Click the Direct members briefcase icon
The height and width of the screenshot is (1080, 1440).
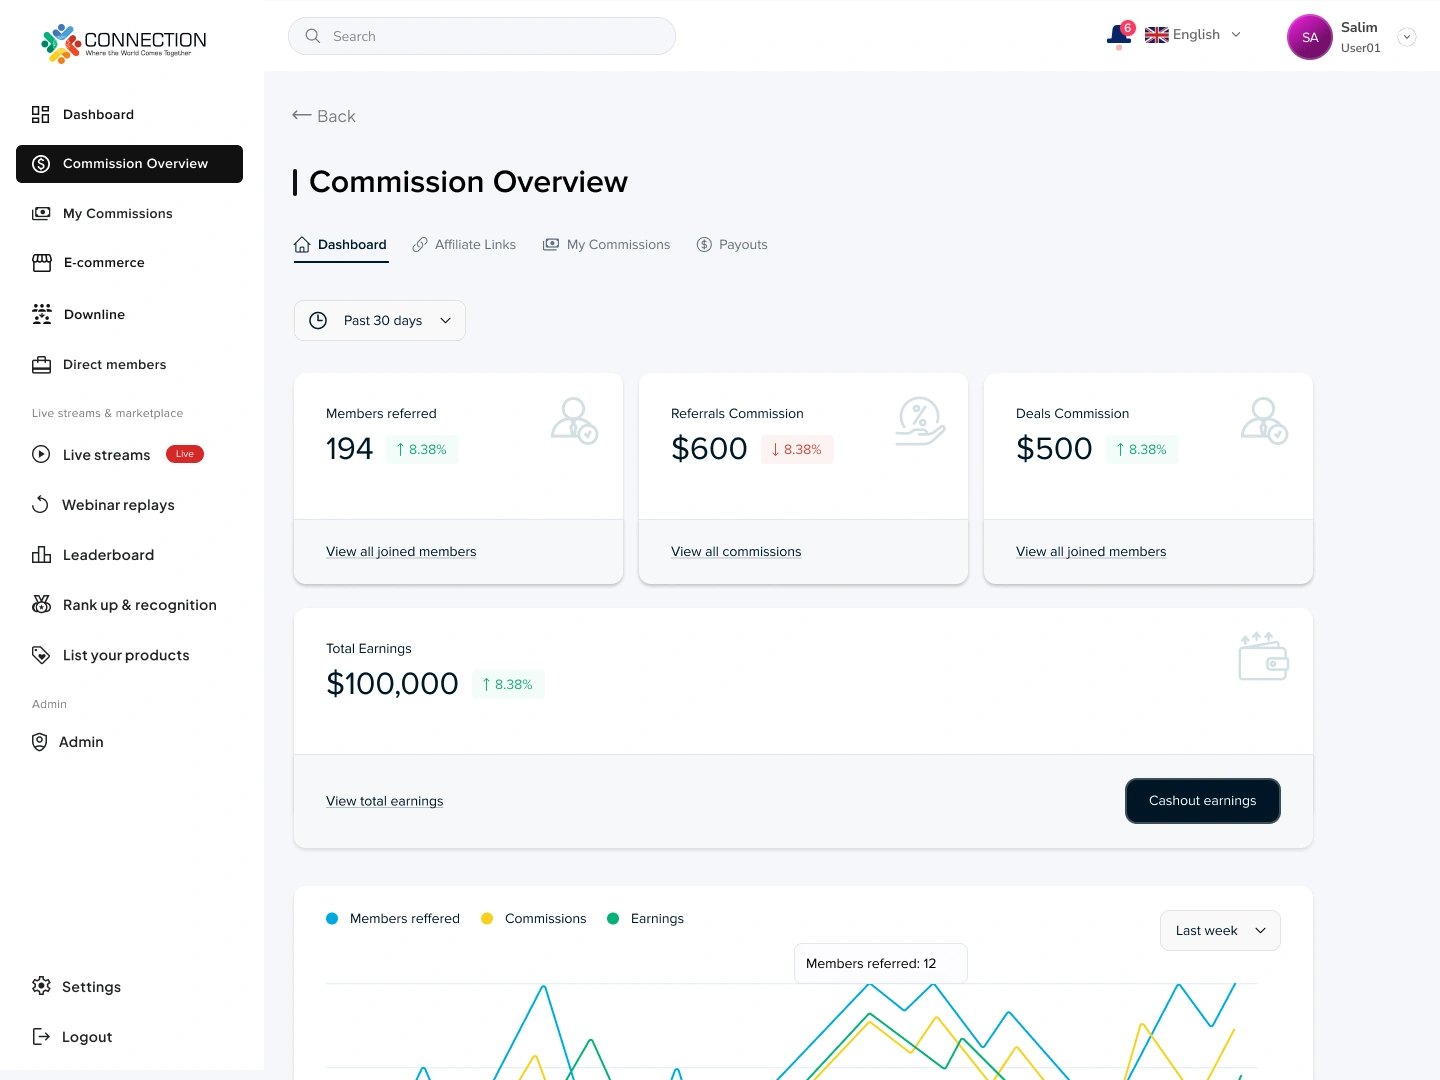pyautogui.click(x=41, y=365)
